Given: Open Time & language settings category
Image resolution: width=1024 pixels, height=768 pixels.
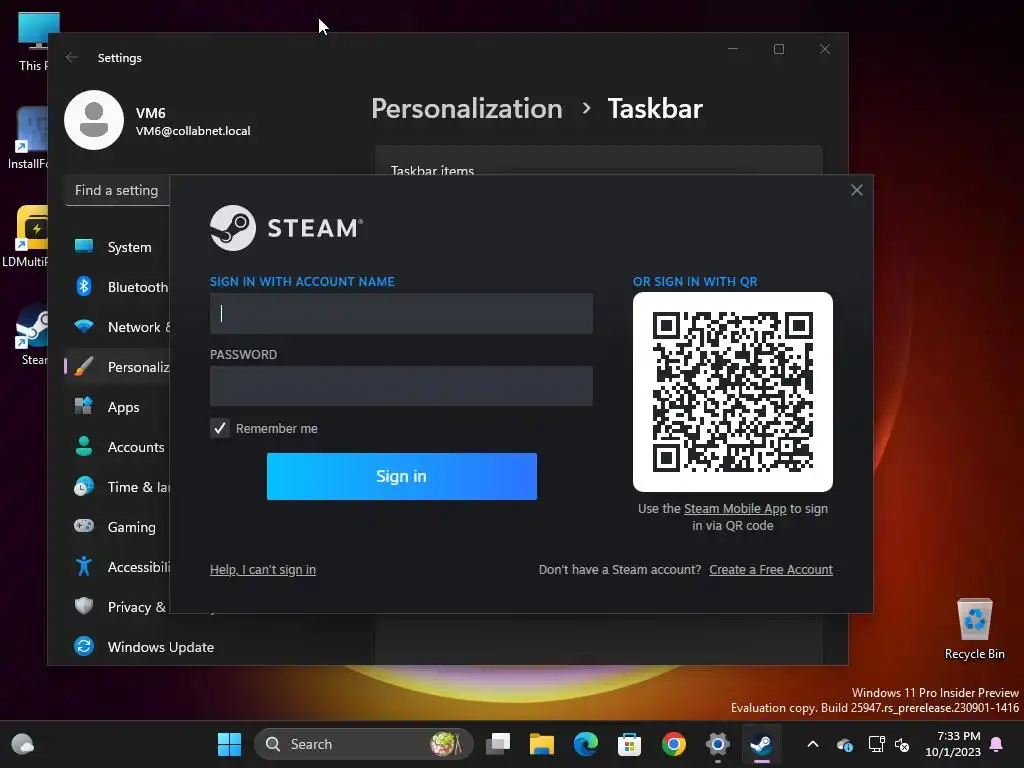Looking at the screenshot, I should (x=118, y=487).
